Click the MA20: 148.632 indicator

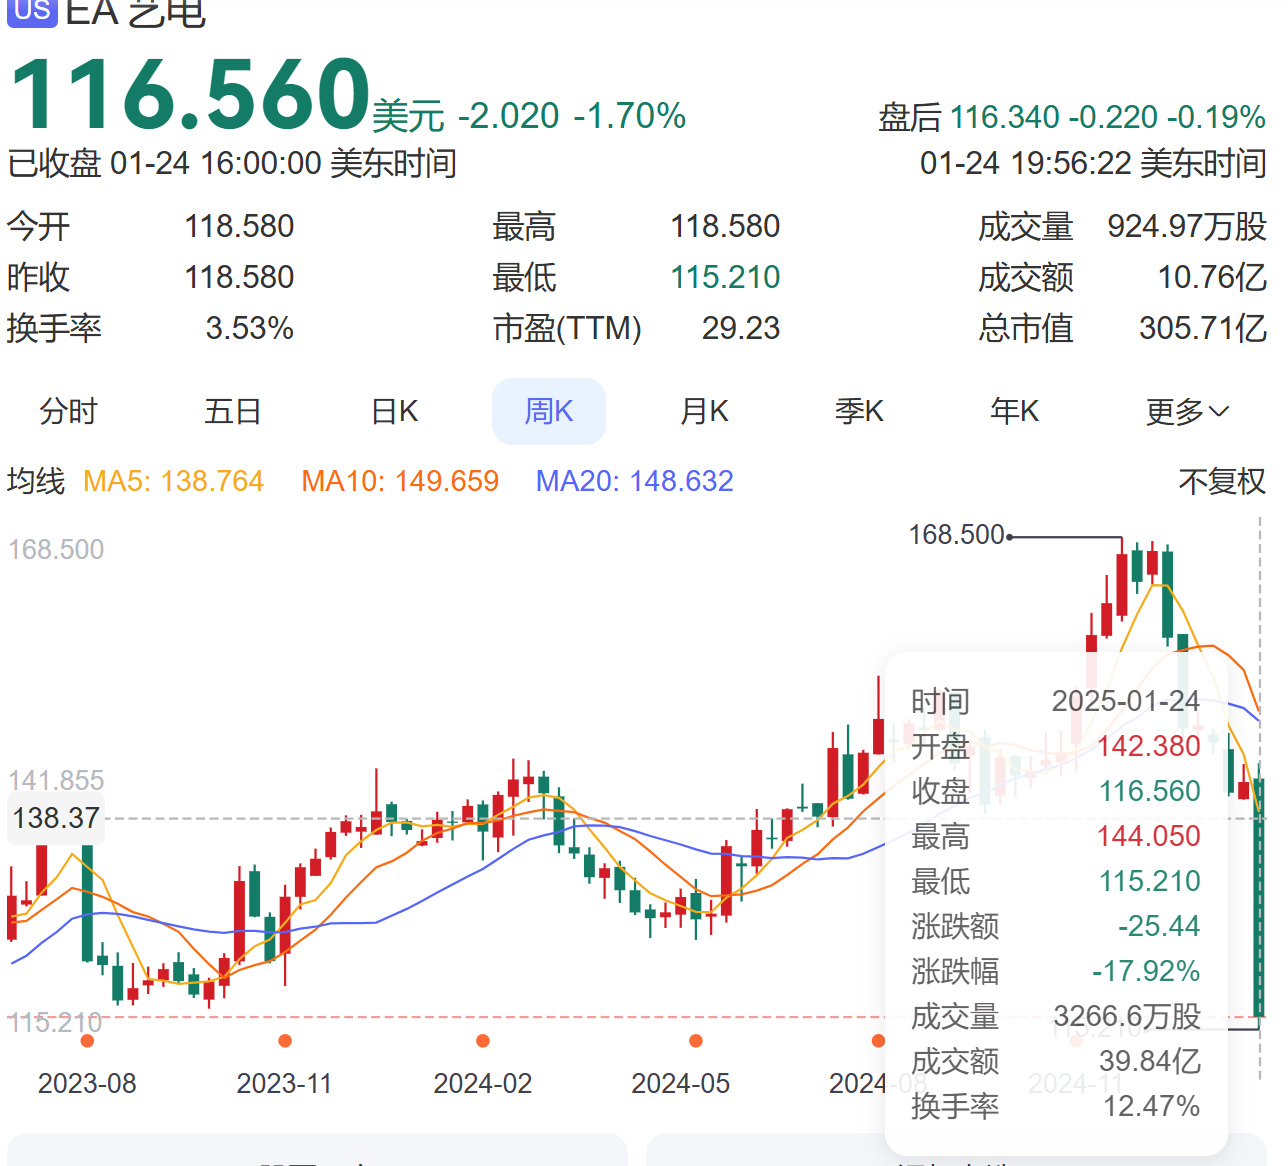(635, 481)
